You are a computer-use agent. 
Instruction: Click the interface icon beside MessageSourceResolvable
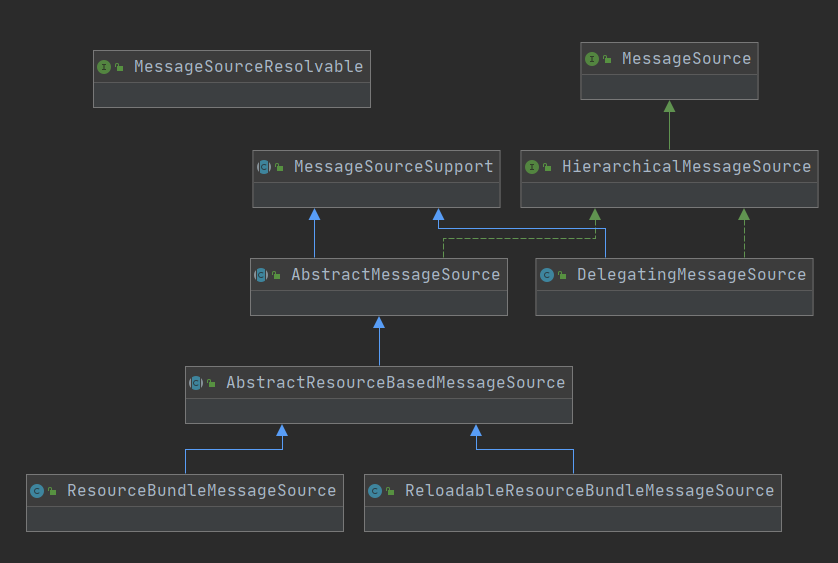pyautogui.click(x=104, y=67)
